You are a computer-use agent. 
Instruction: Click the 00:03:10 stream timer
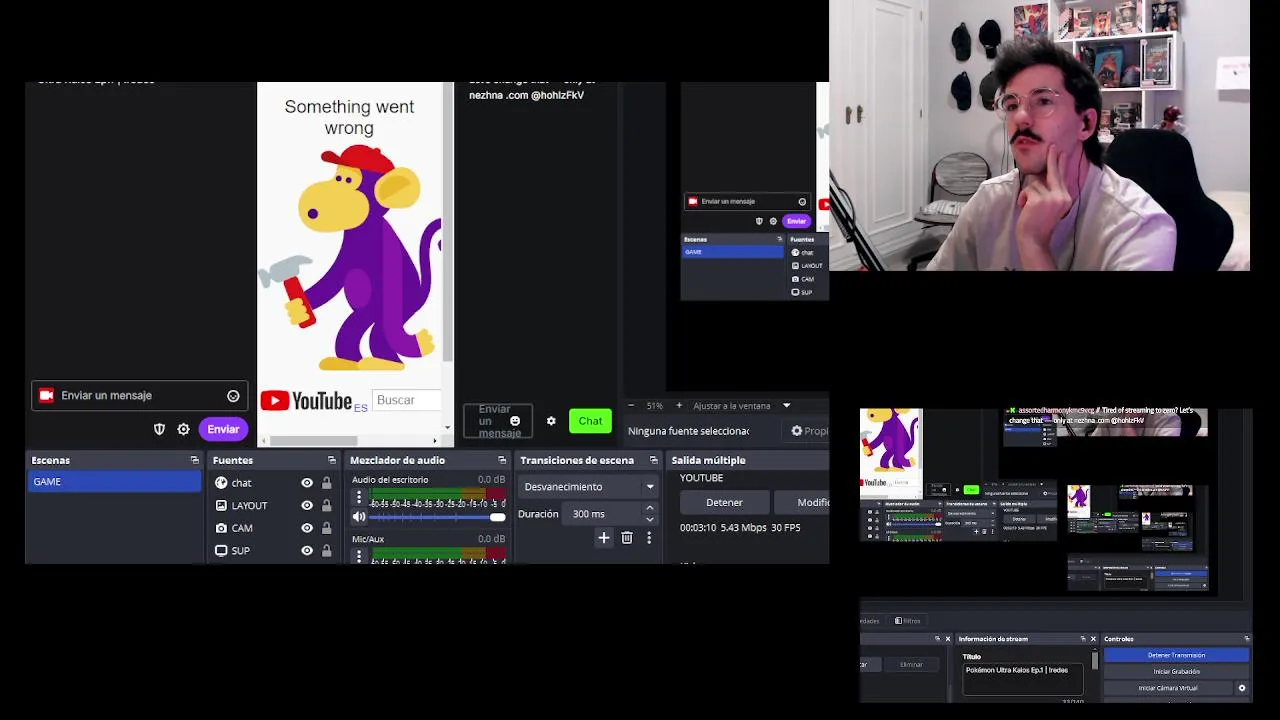(698, 528)
